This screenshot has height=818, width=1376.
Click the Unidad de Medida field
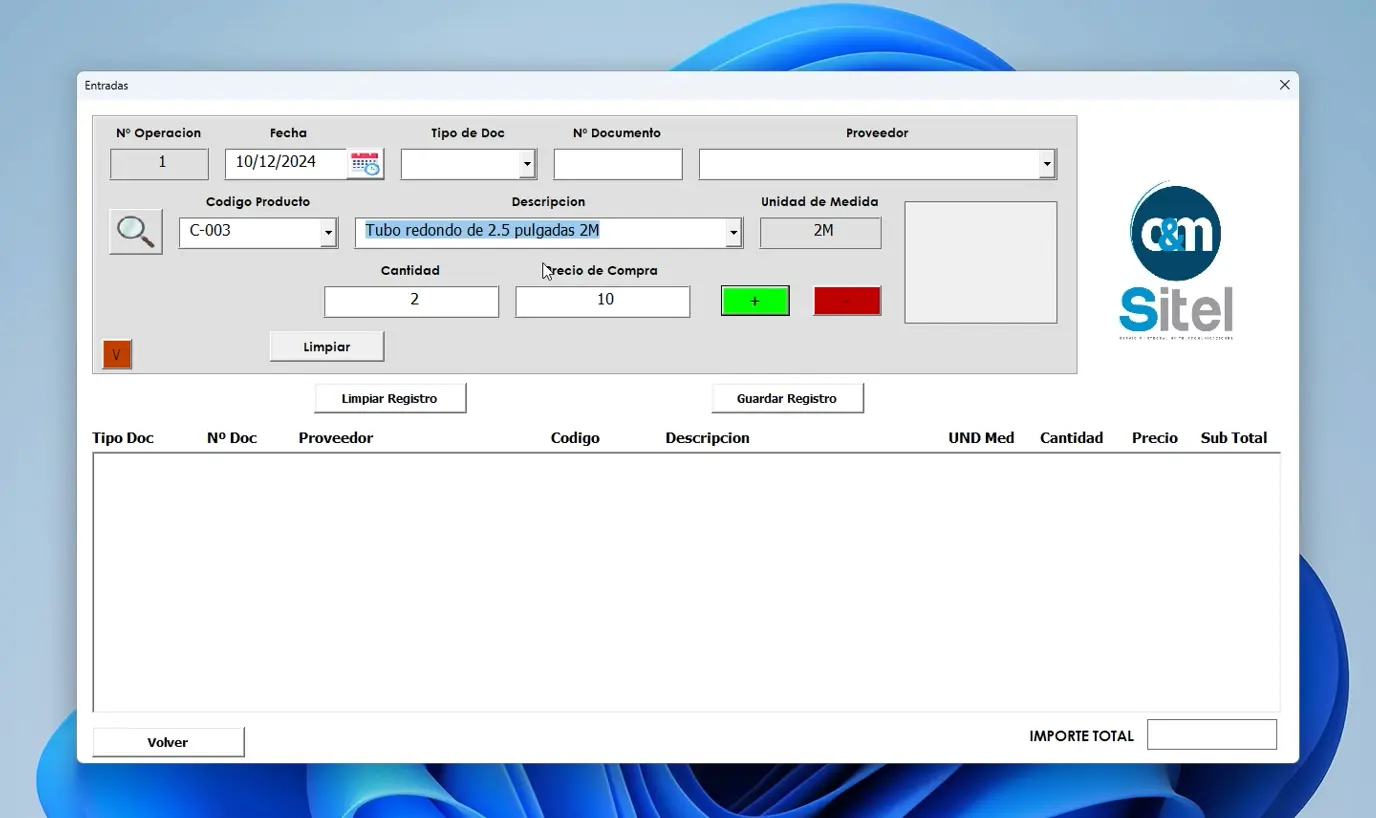(x=821, y=233)
